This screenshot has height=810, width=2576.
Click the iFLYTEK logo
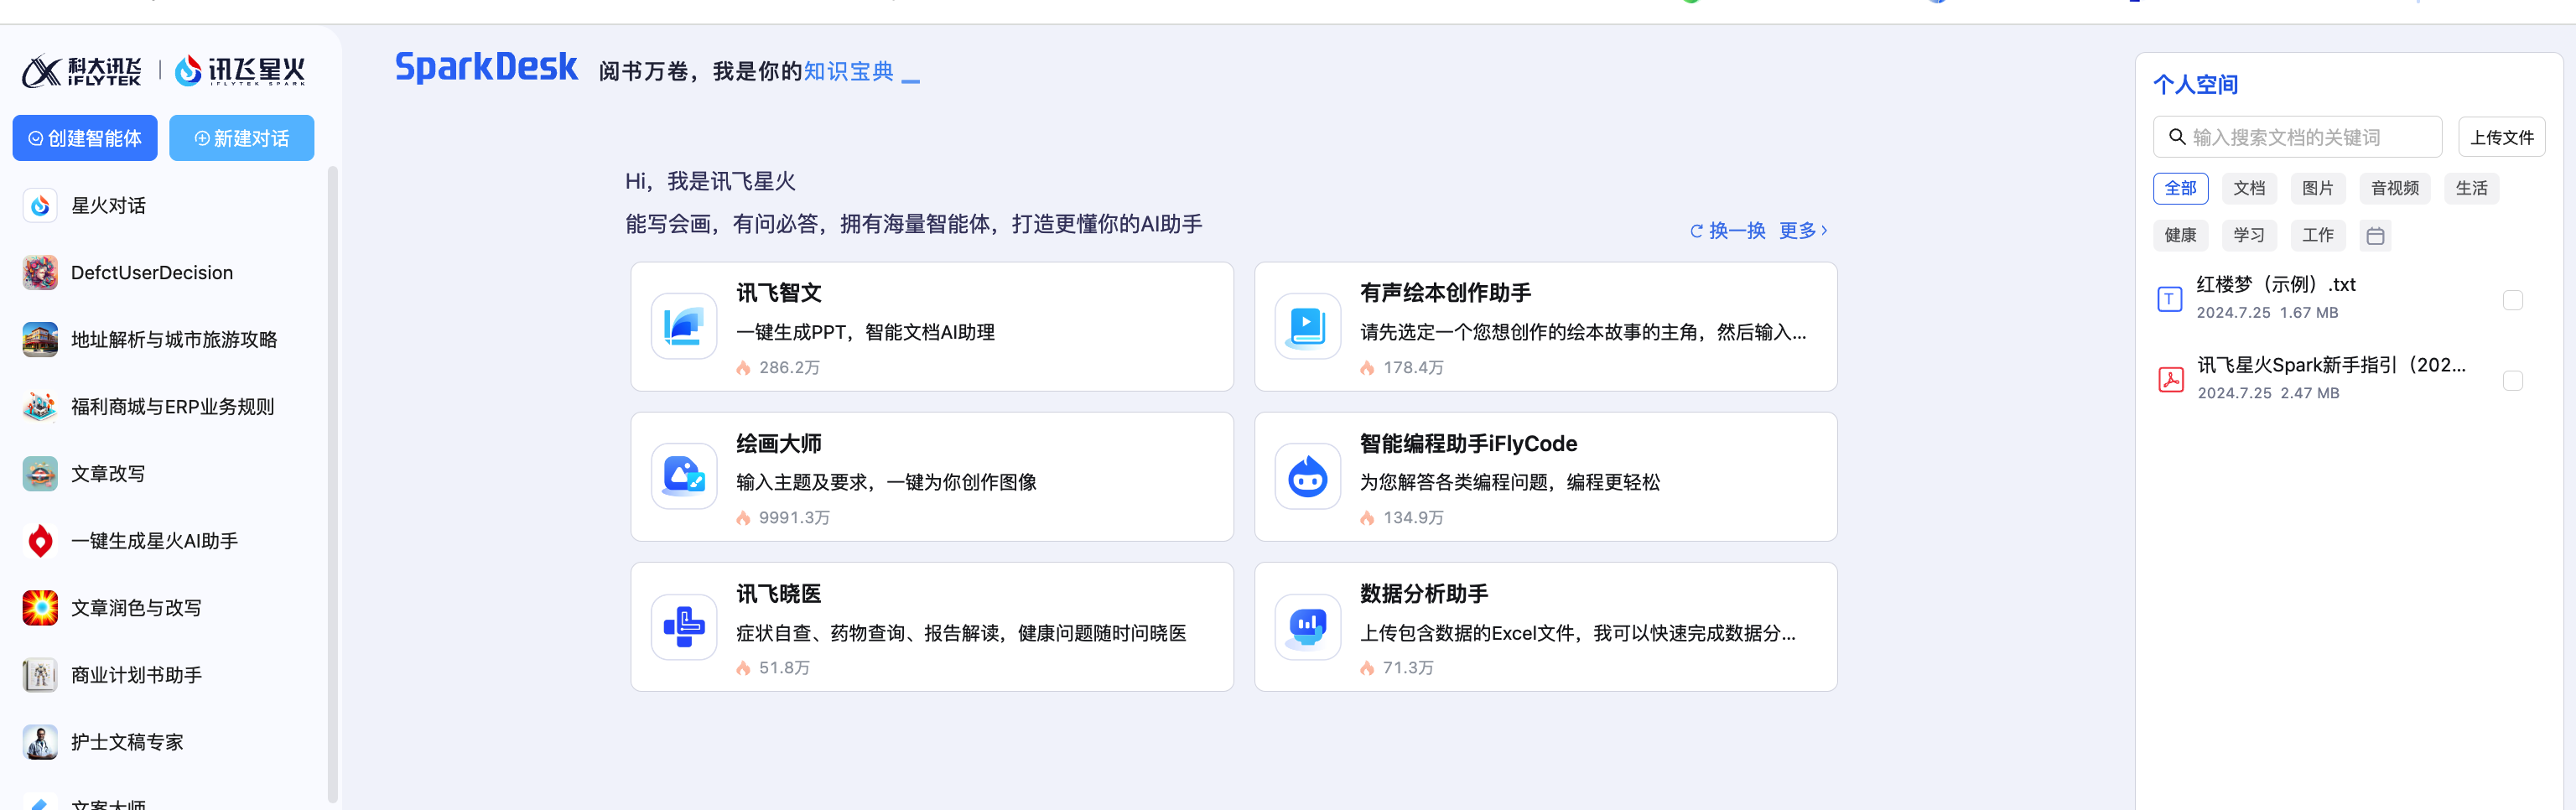(82, 71)
